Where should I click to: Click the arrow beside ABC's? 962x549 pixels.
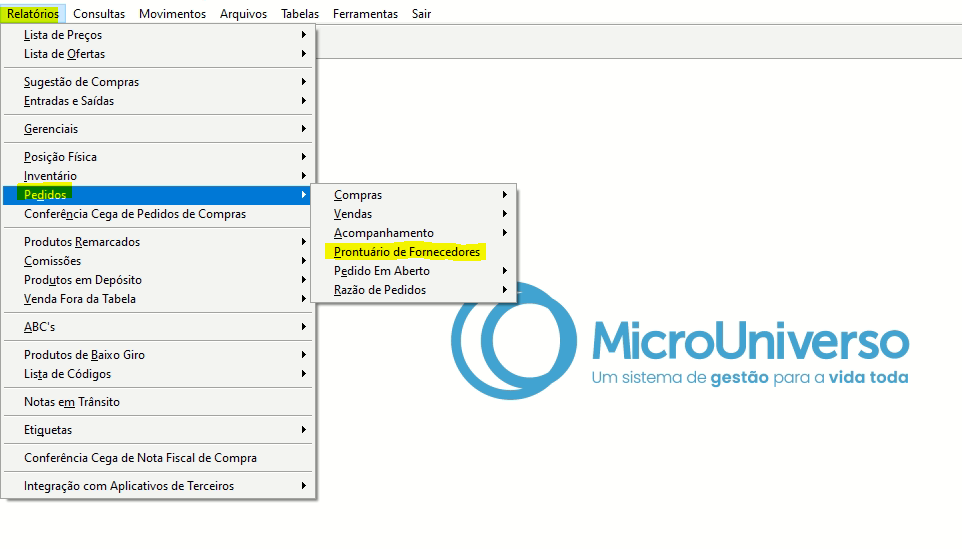(303, 327)
